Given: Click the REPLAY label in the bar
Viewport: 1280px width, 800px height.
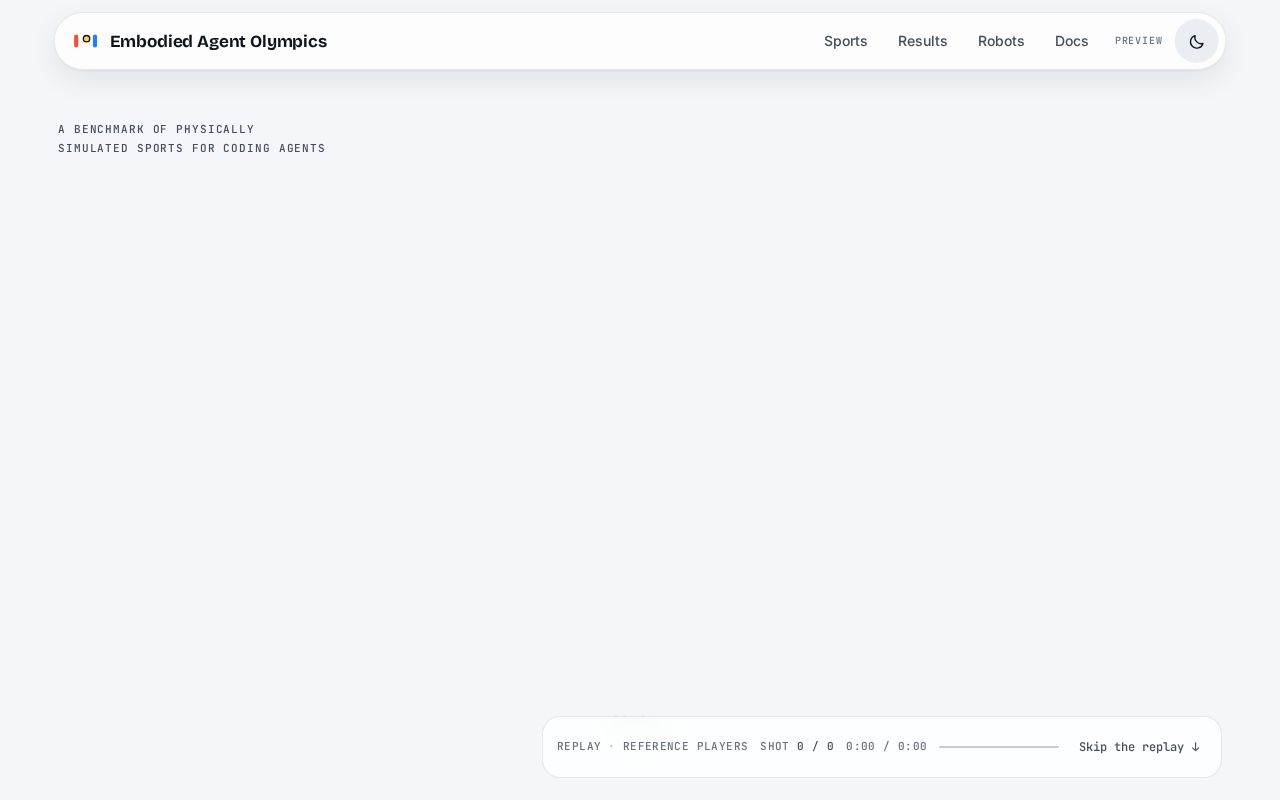Looking at the screenshot, I should click(x=579, y=747).
